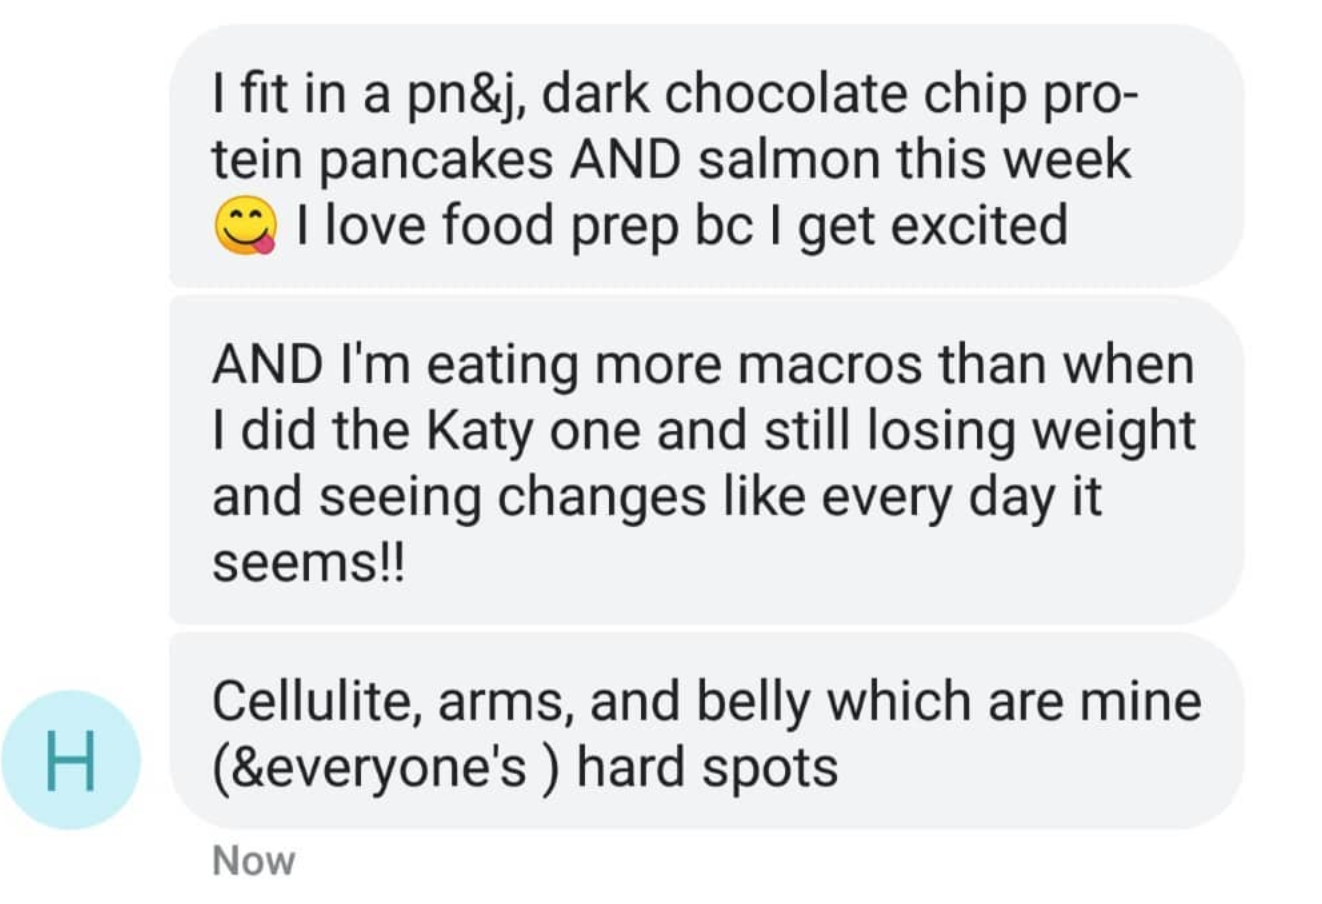Click the word pancakes in first message

tap(437, 162)
